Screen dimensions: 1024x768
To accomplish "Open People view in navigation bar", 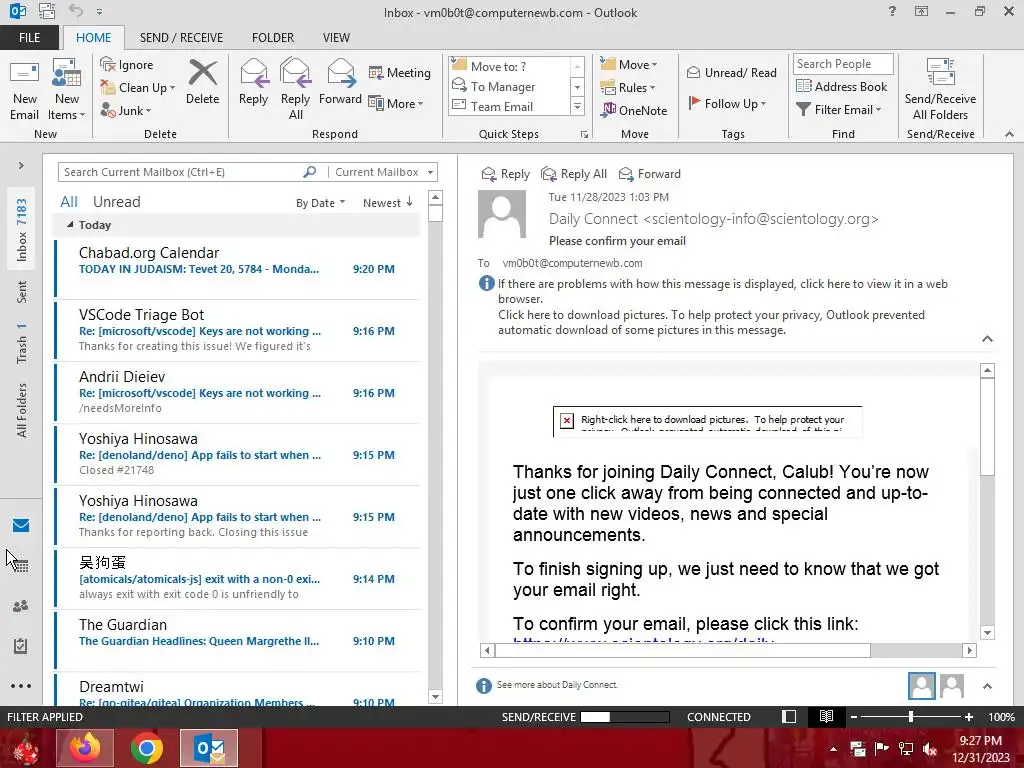I will pyautogui.click(x=21, y=606).
